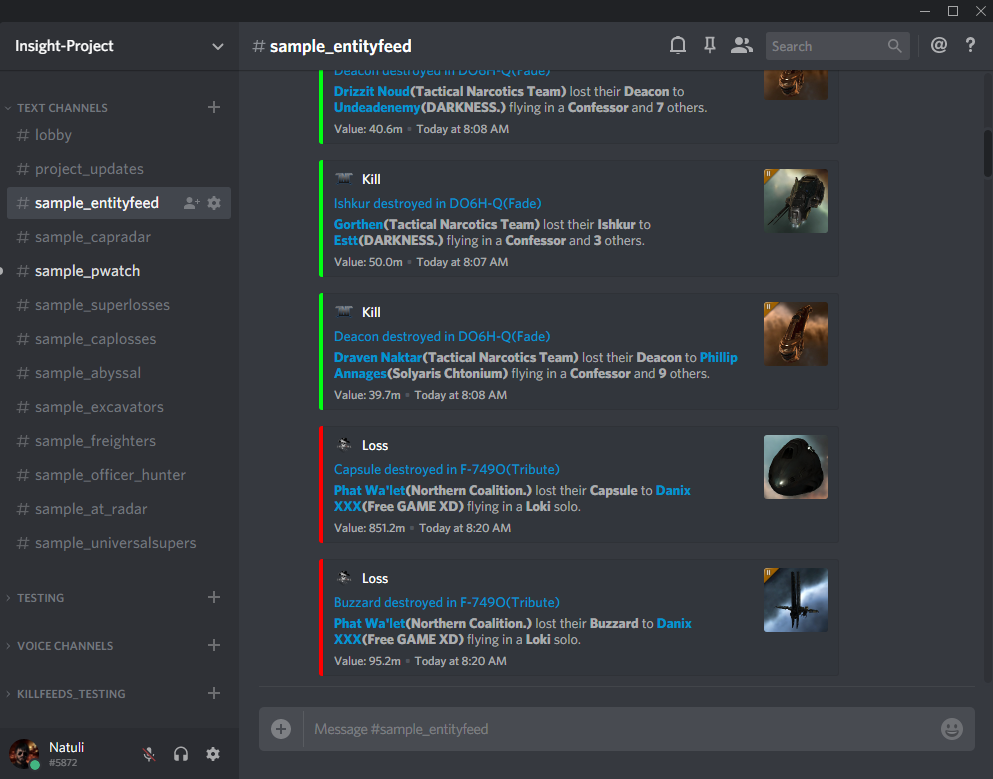
Task: Open Capsule destroyed in F-749O(Tribute) link
Action: 447,469
